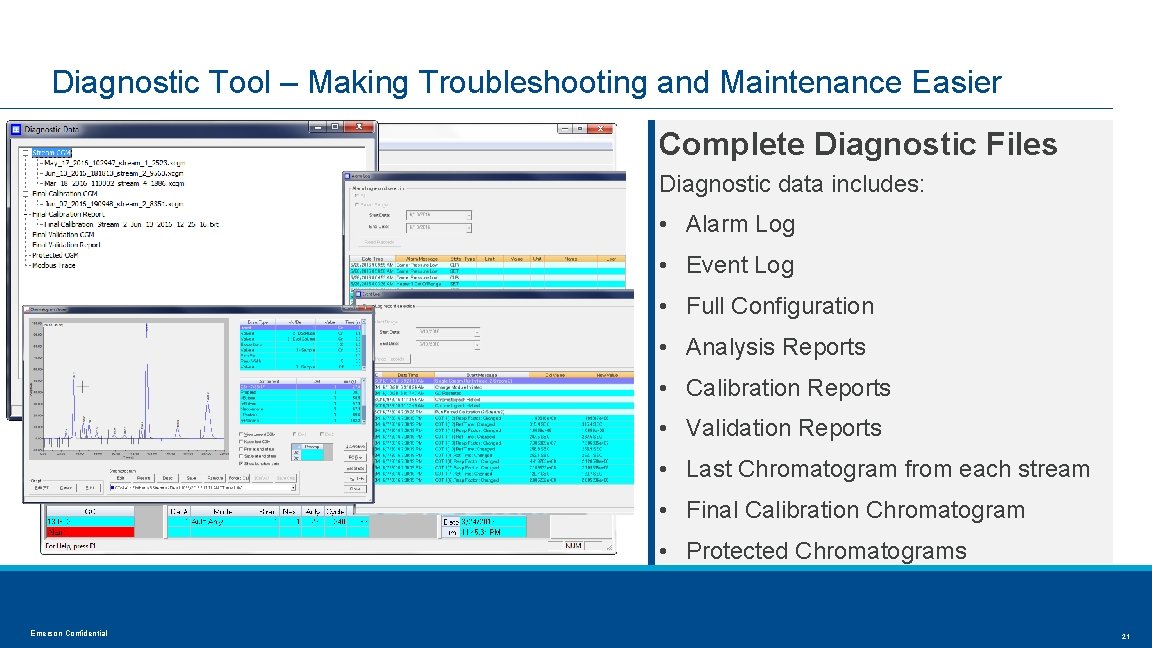
Task: Click the Date Time column header in Alarm Log
Action: pyautogui.click(x=372, y=259)
